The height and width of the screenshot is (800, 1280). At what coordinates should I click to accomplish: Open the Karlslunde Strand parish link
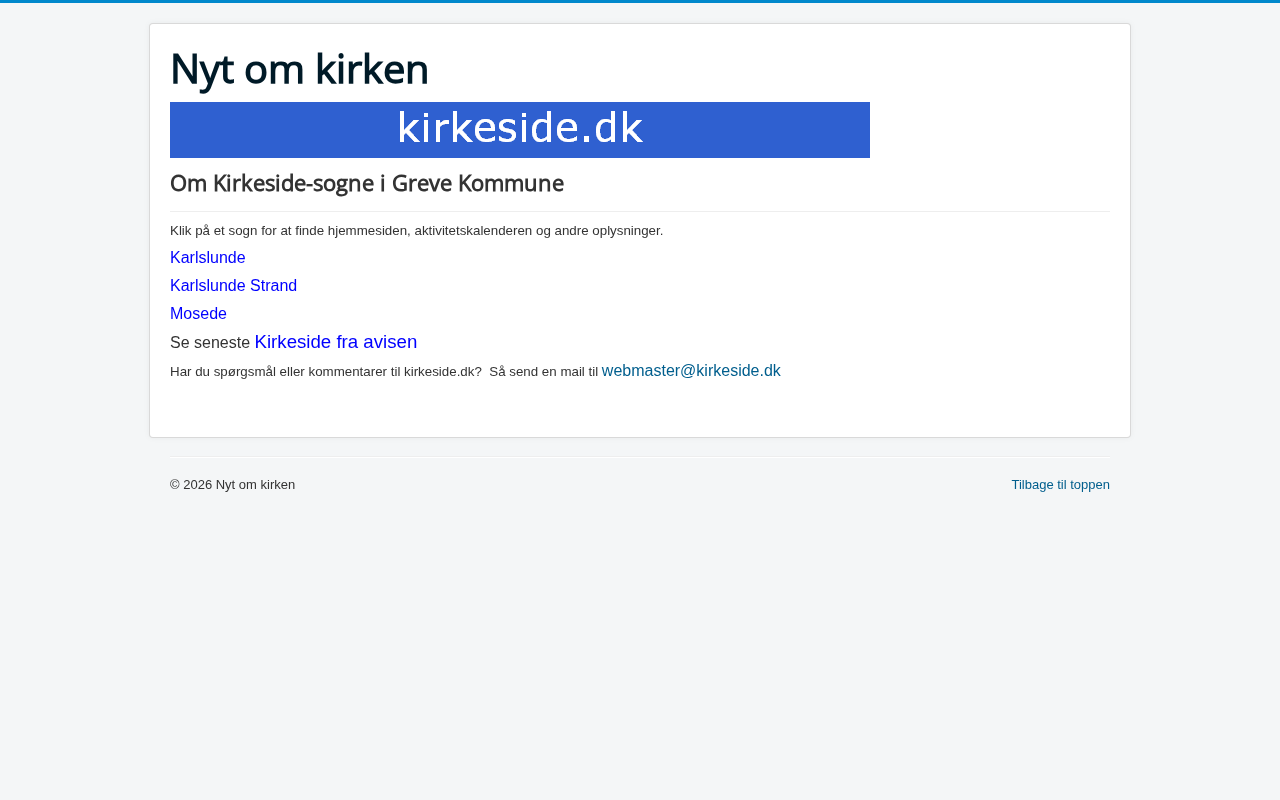point(233,286)
